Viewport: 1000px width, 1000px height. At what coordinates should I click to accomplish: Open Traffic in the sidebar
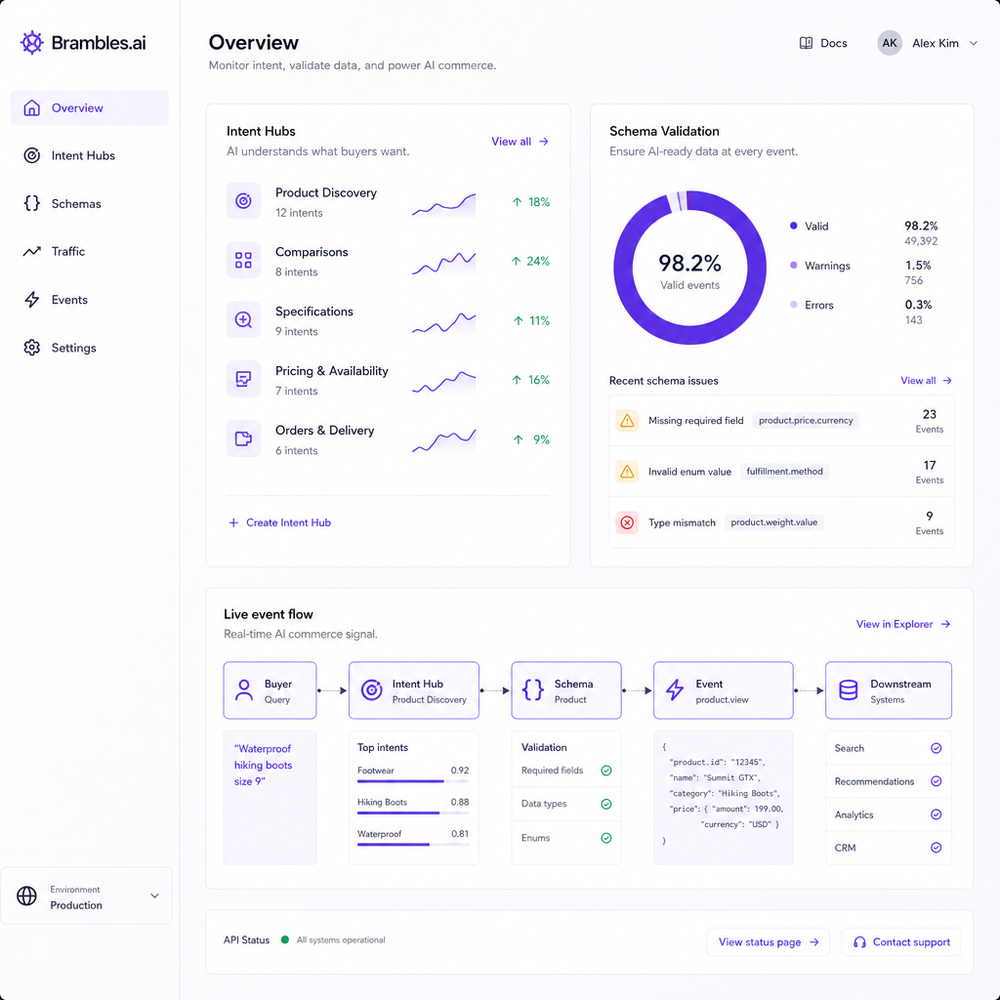tap(90, 251)
